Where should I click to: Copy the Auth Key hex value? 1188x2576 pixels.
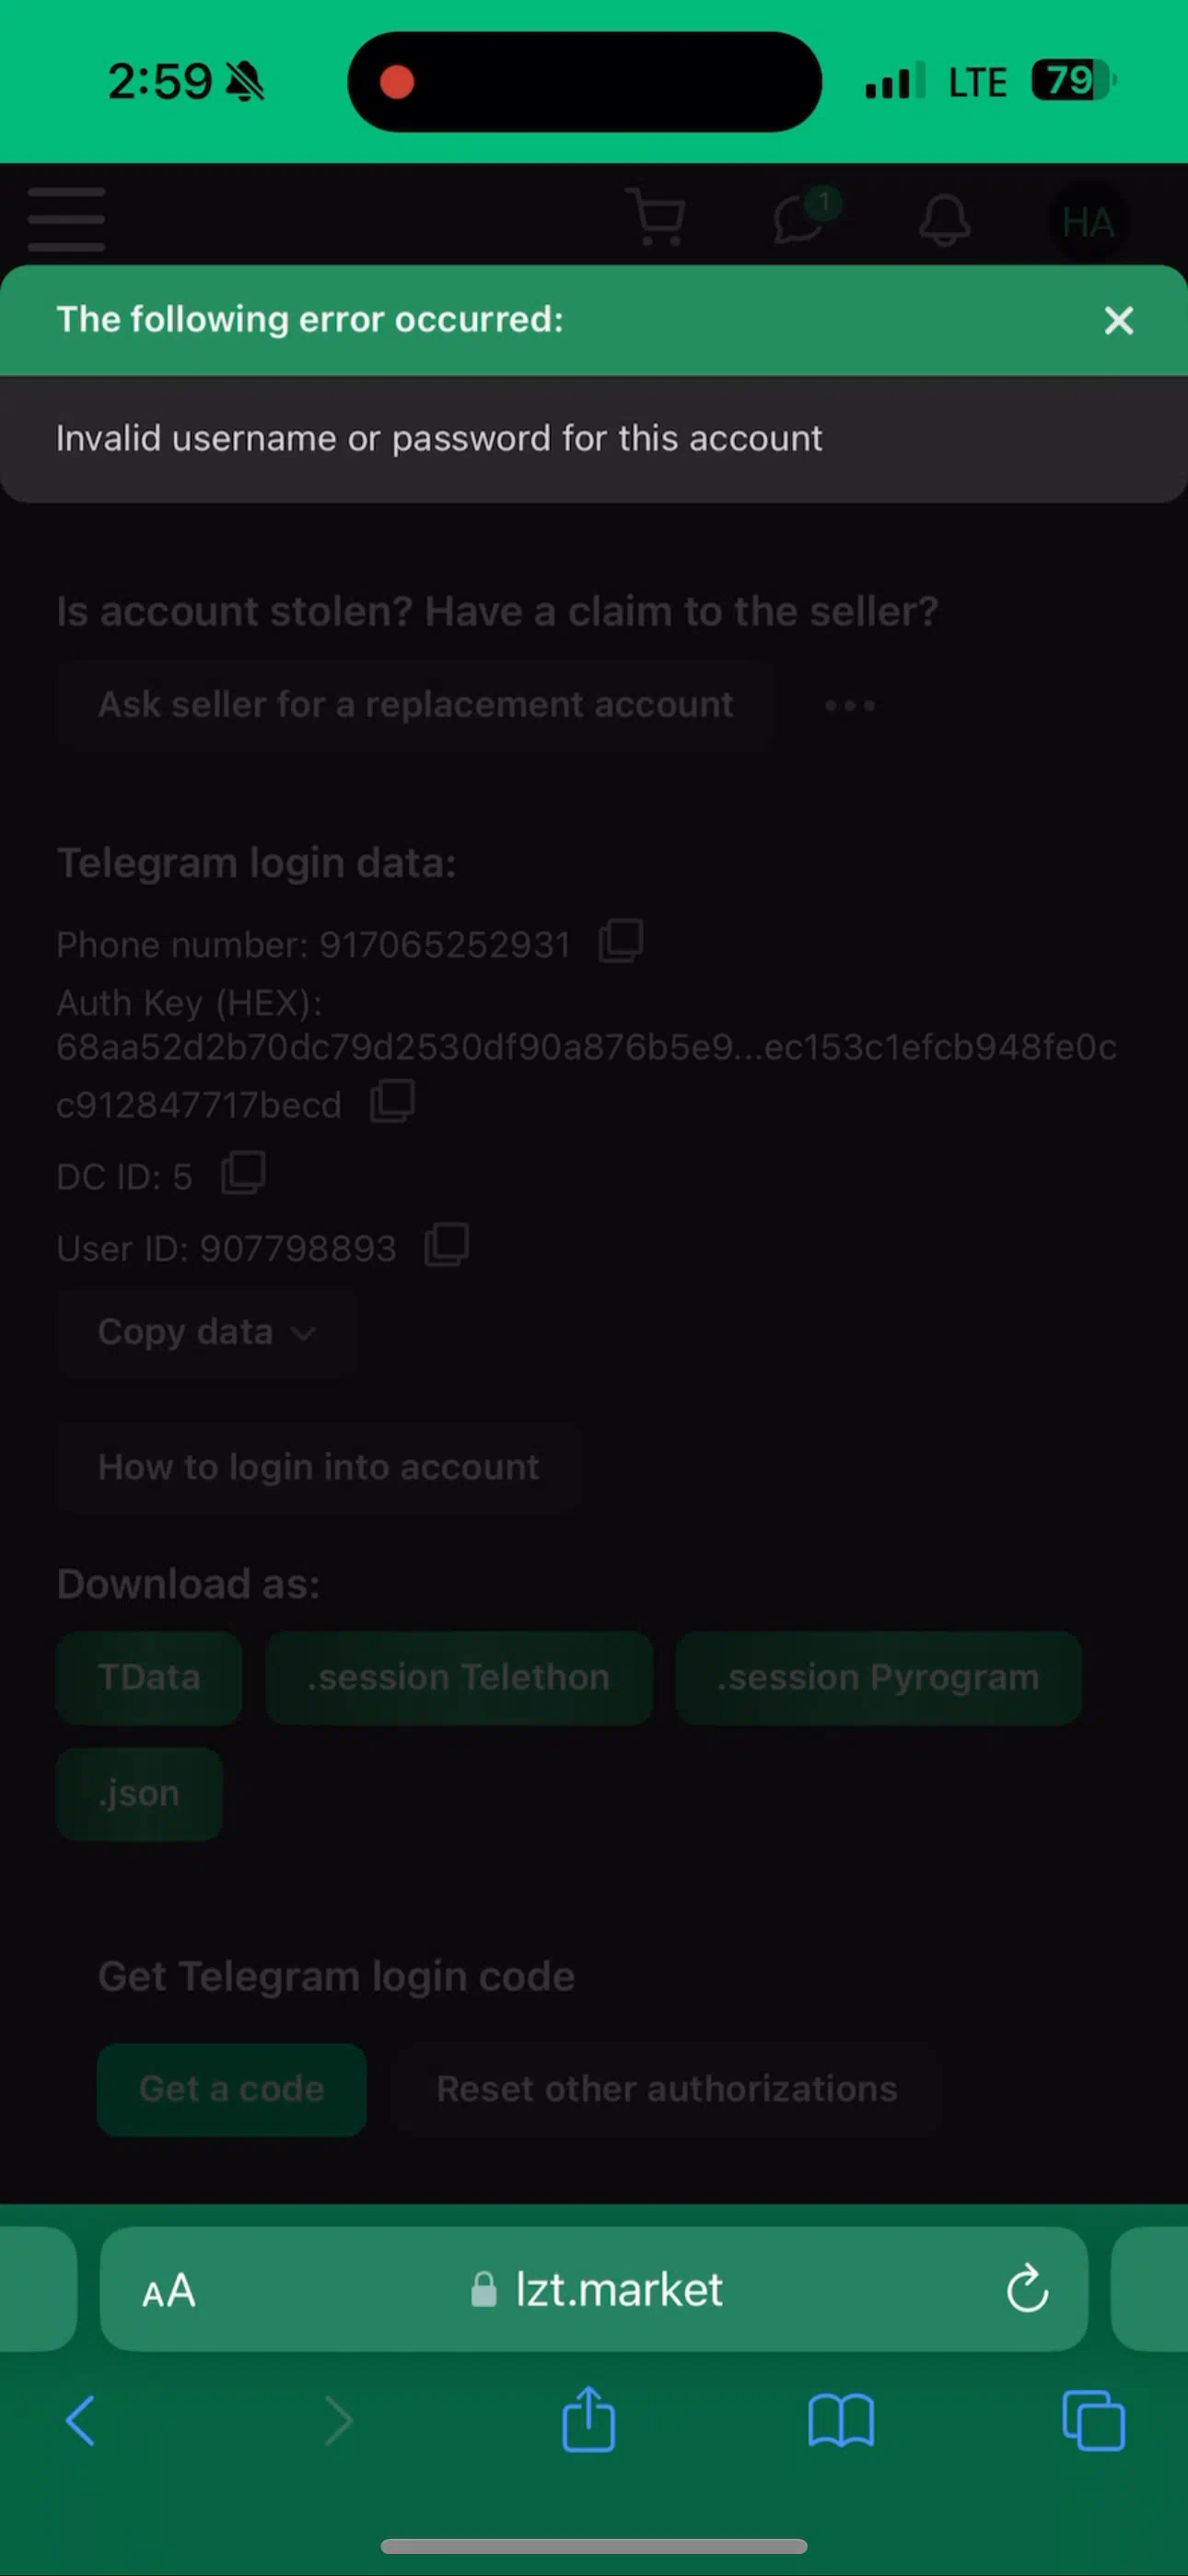pos(392,1101)
